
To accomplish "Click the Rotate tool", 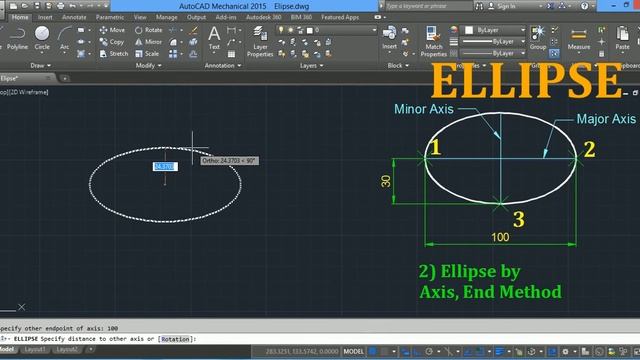I will coord(149,30).
